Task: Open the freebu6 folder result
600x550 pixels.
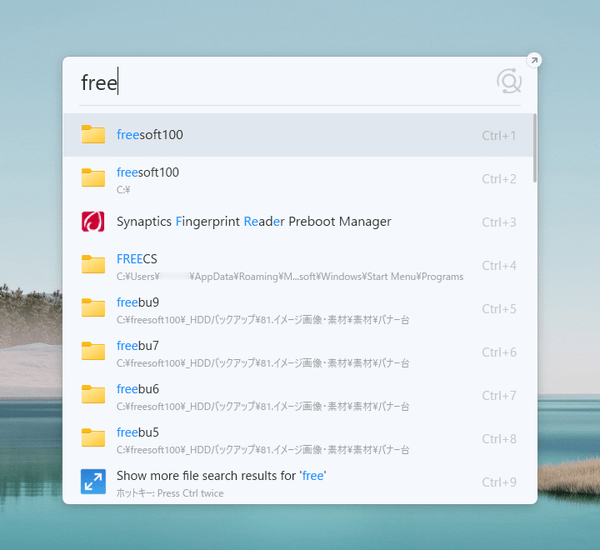Action: click(x=298, y=395)
